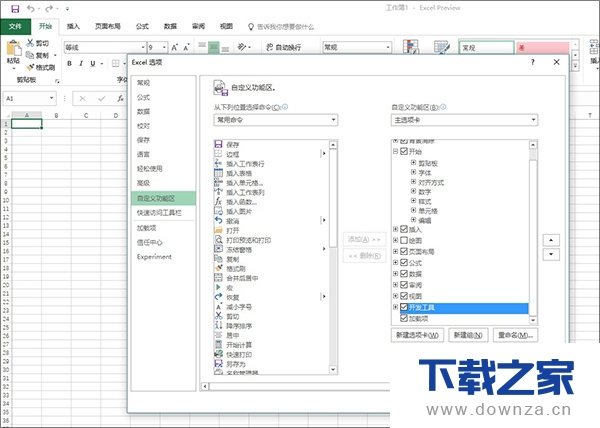Click the 告诉我你想要做什么 search box
600x428 pixels.
(281, 26)
